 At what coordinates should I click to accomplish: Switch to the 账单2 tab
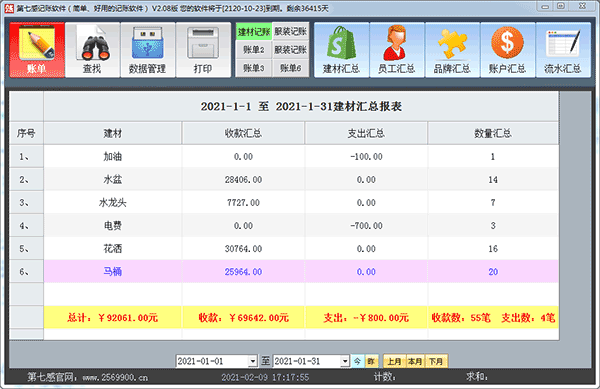(x=254, y=50)
